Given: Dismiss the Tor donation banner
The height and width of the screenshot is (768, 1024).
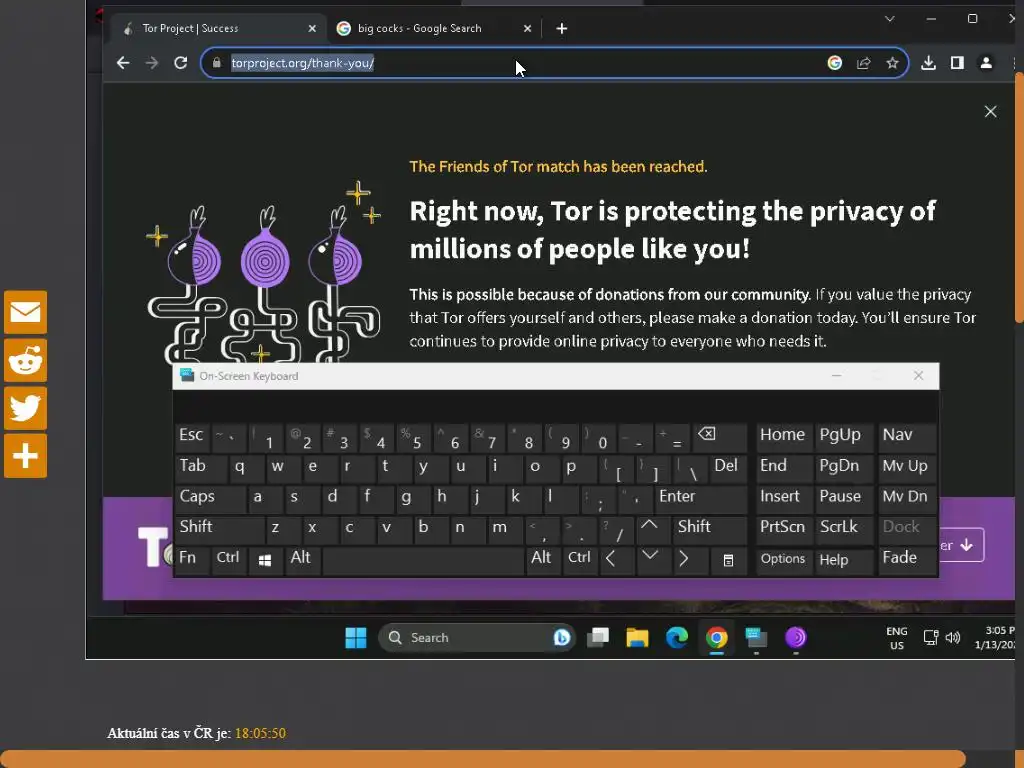Looking at the screenshot, I should [991, 112].
